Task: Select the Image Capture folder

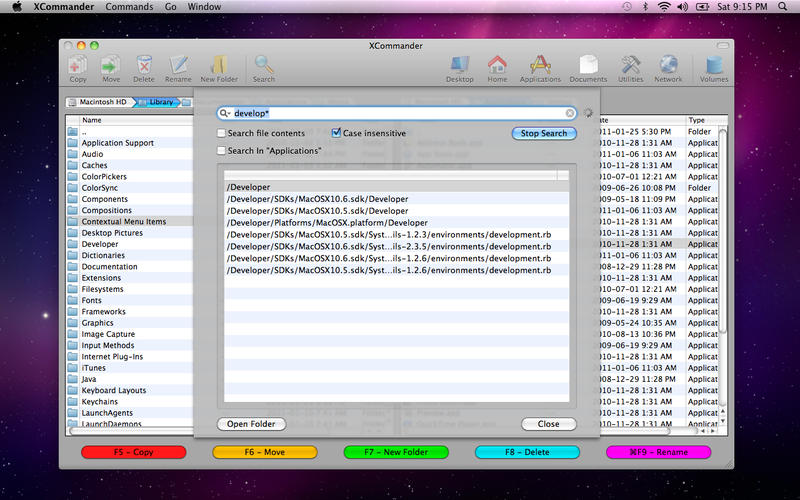Action: pos(130,334)
